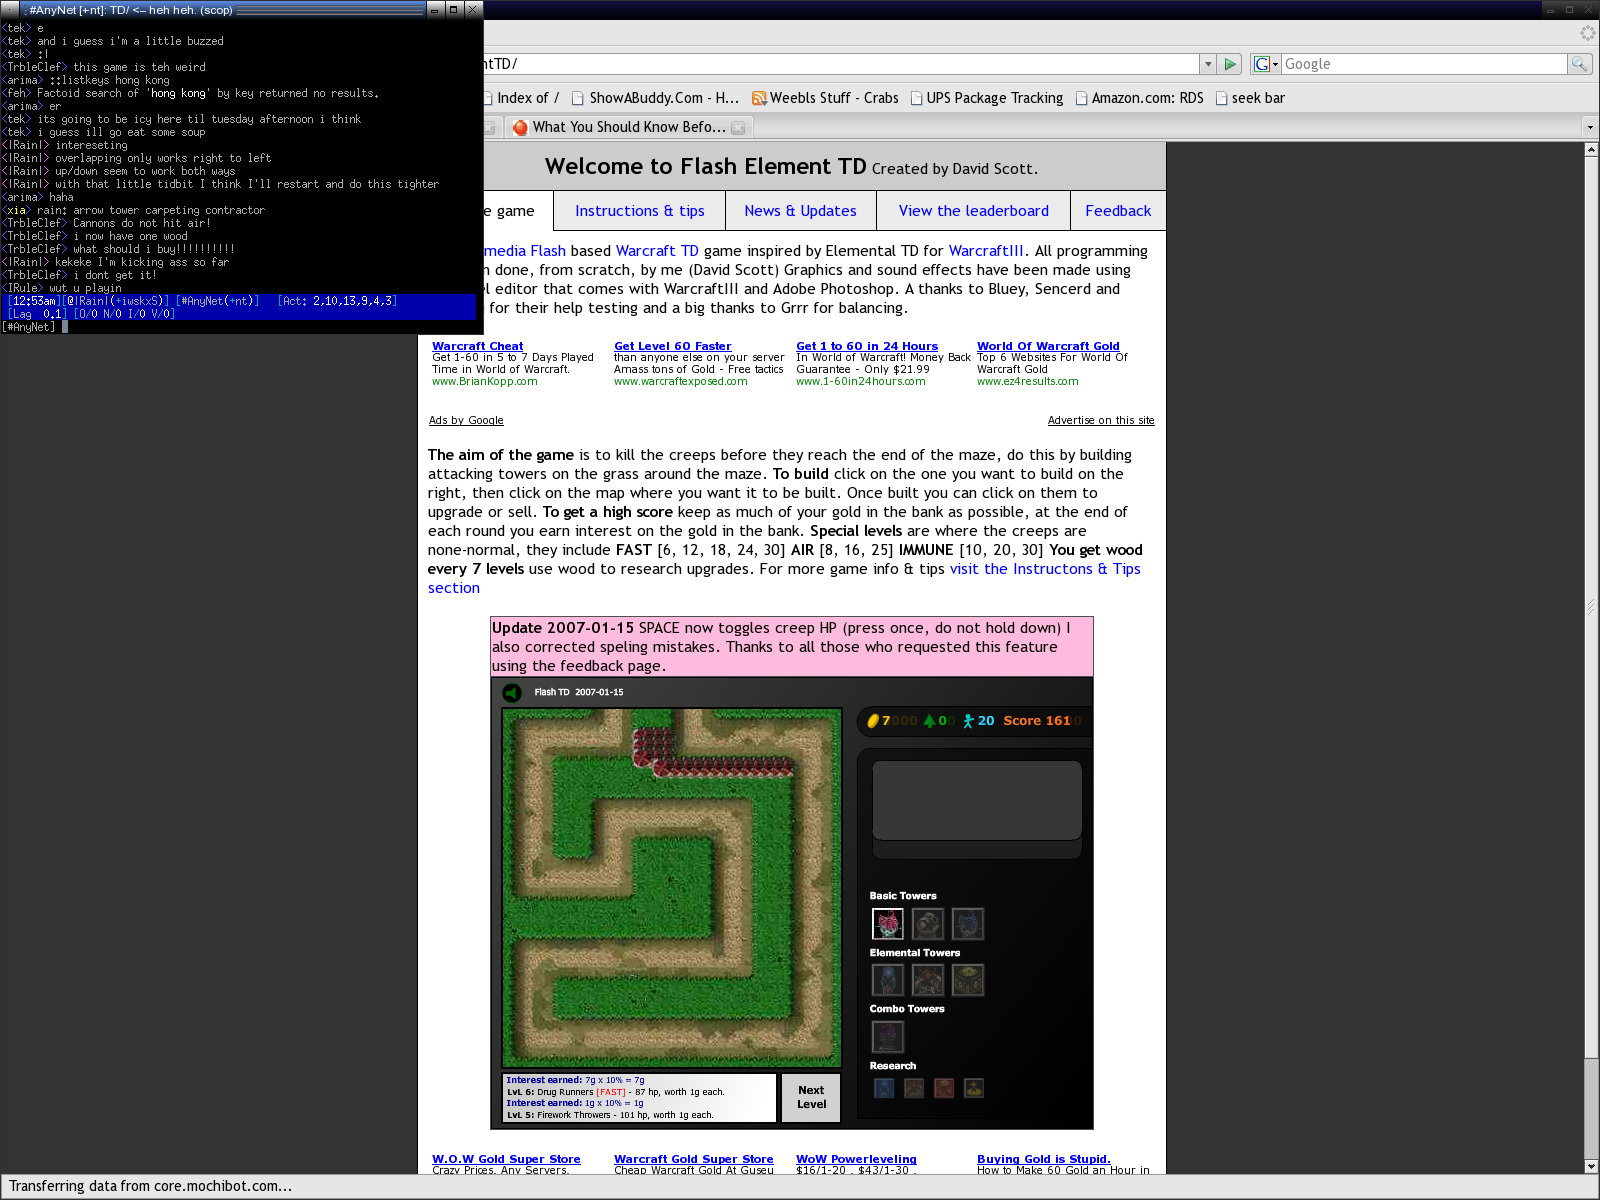Click the Next Level button in game
The width and height of the screenshot is (1600, 1200).
point(811,1097)
